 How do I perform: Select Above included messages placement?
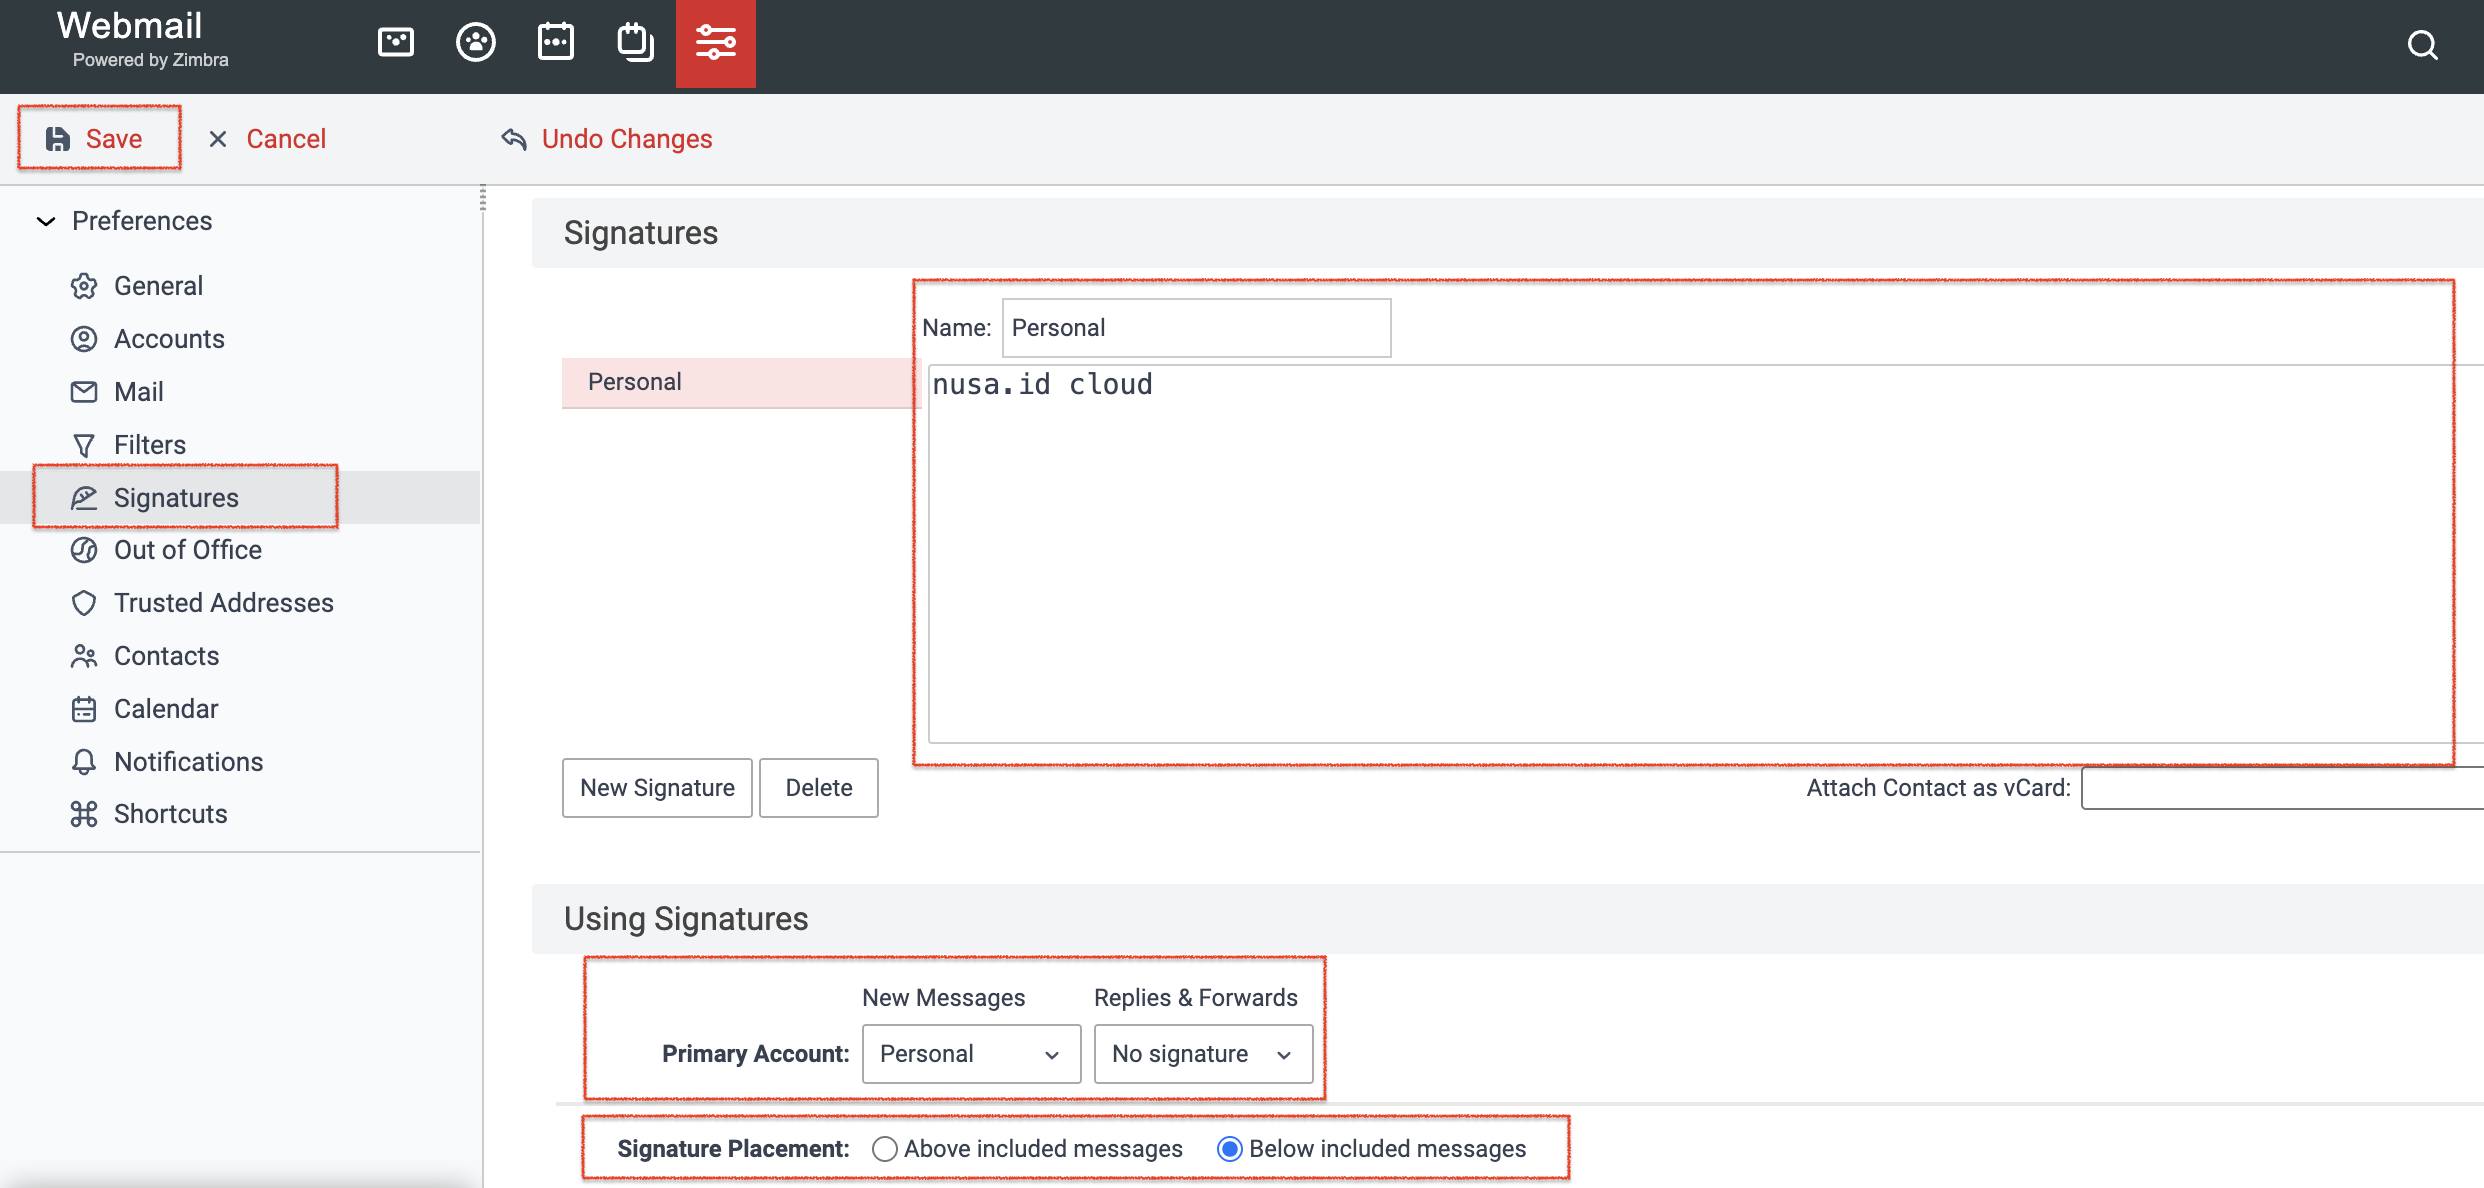[884, 1149]
